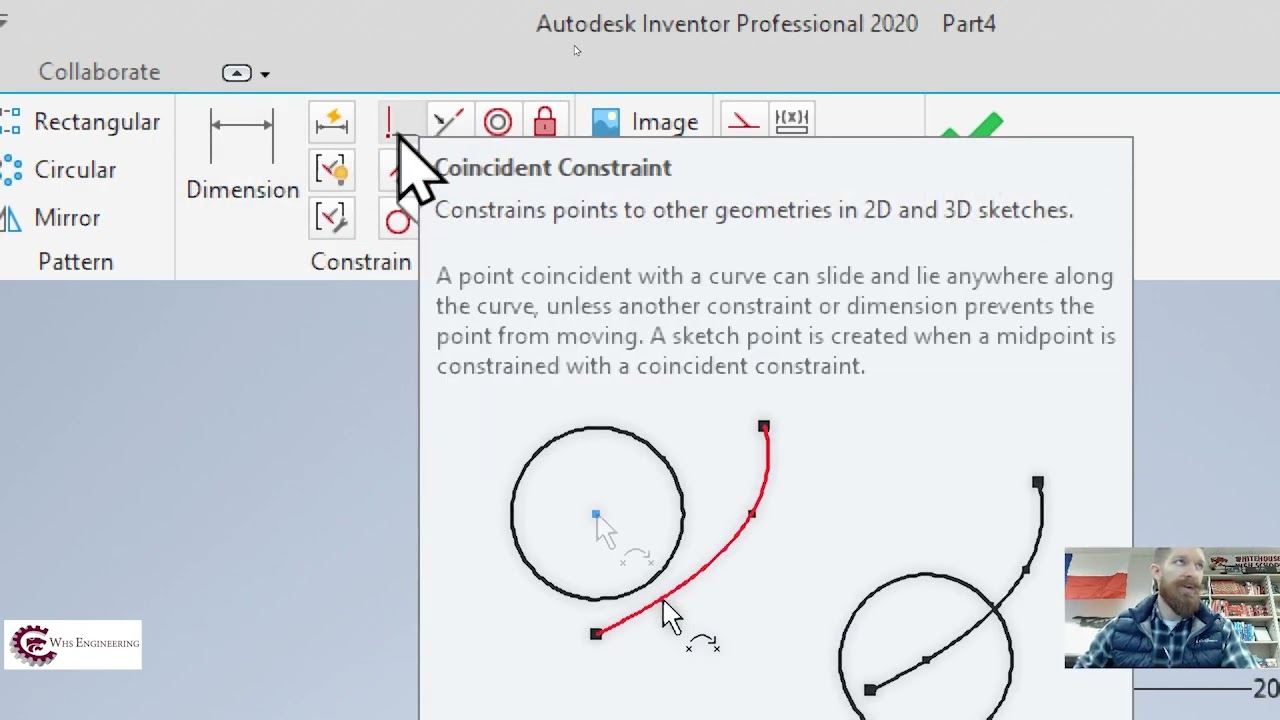The height and width of the screenshot is (720, 1280).
Task: Open the Collaborate ribbon tab
Action: pyautogui.click(x=99, y=72)
